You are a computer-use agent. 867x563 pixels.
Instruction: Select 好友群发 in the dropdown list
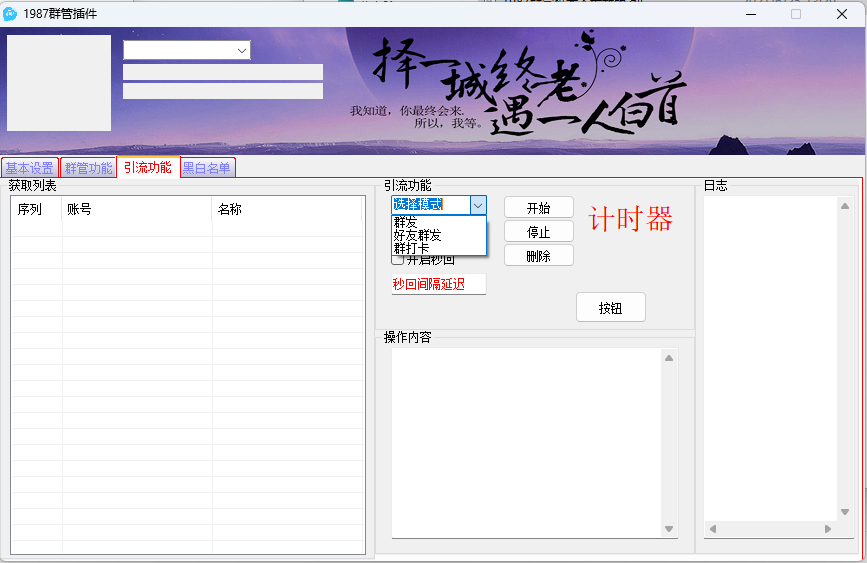(x=417, y=235)
